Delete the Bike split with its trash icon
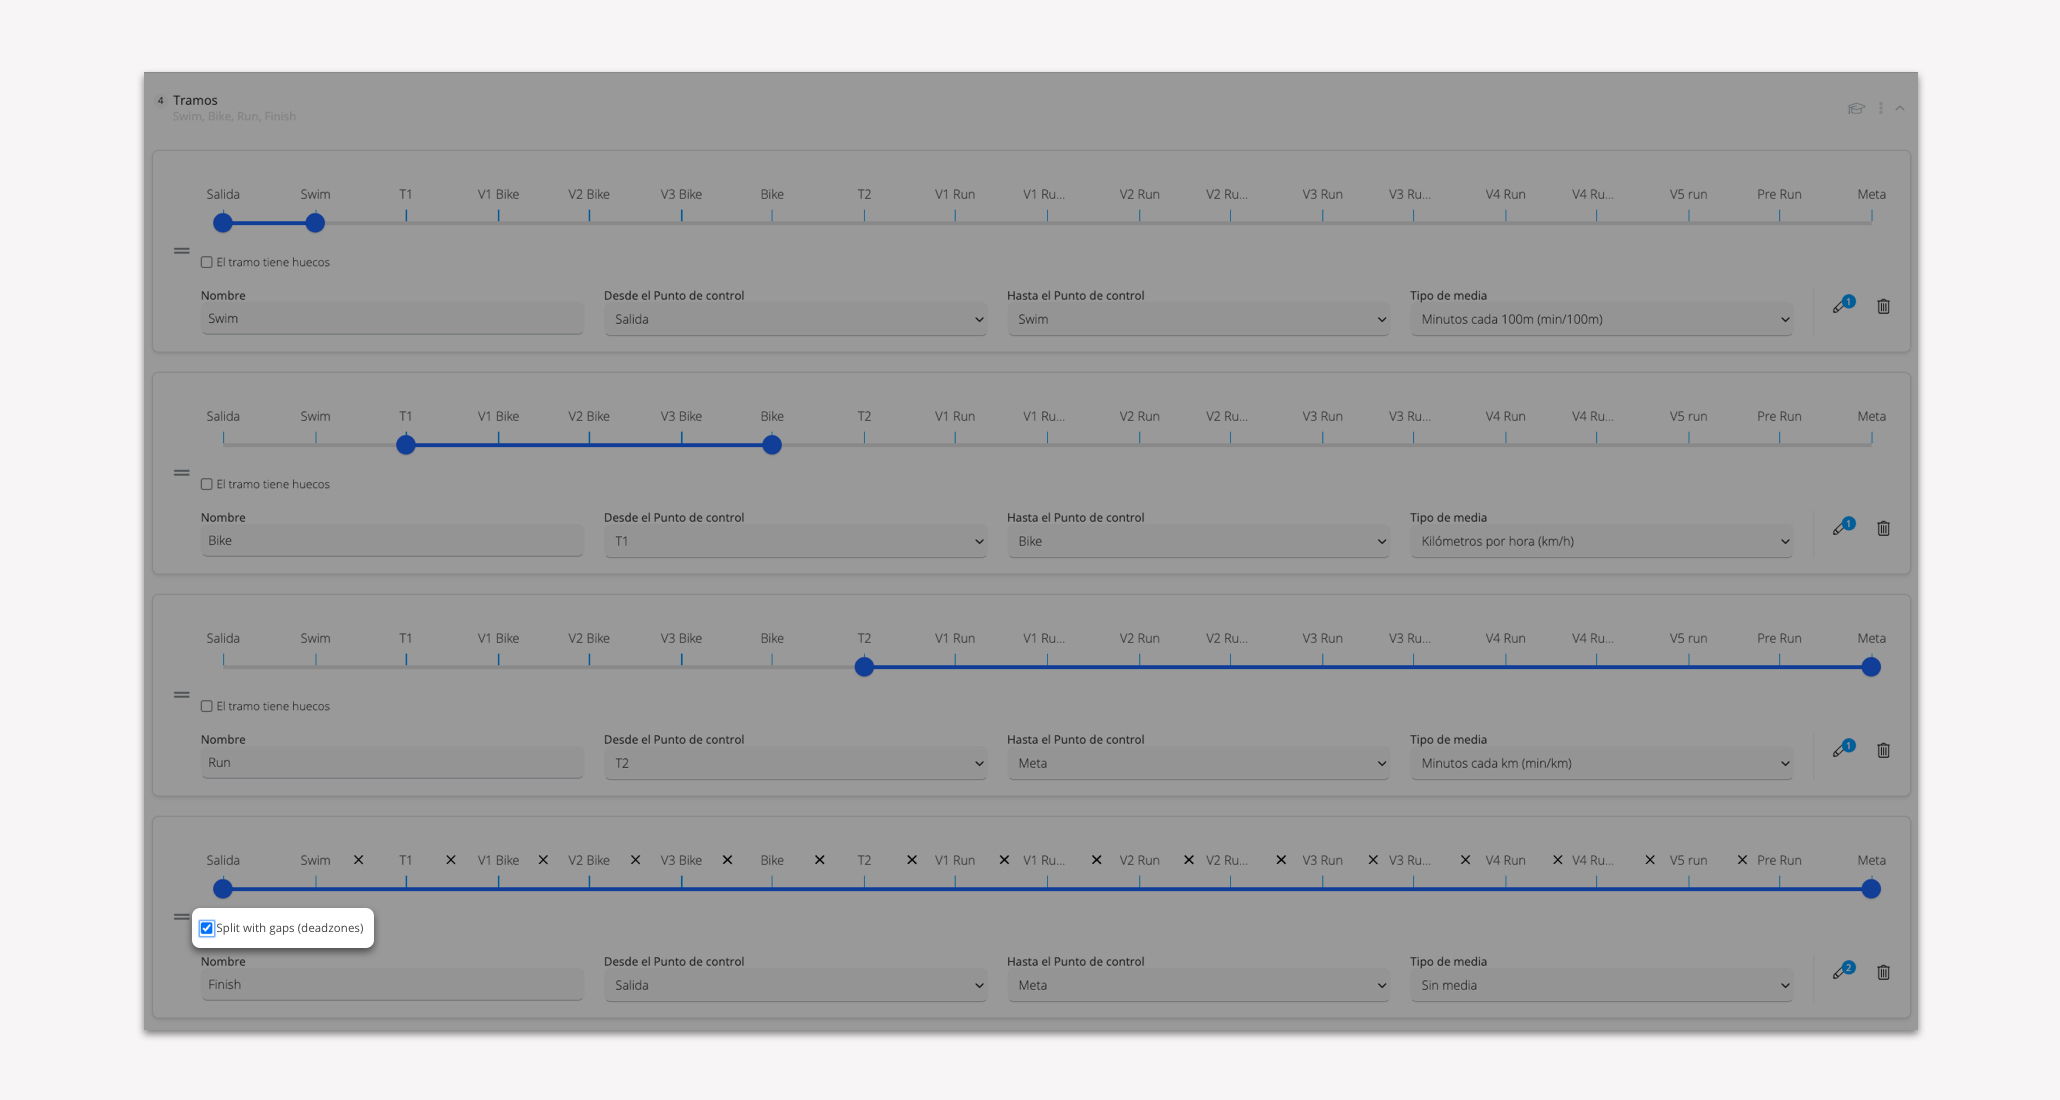 [1883, 528]
